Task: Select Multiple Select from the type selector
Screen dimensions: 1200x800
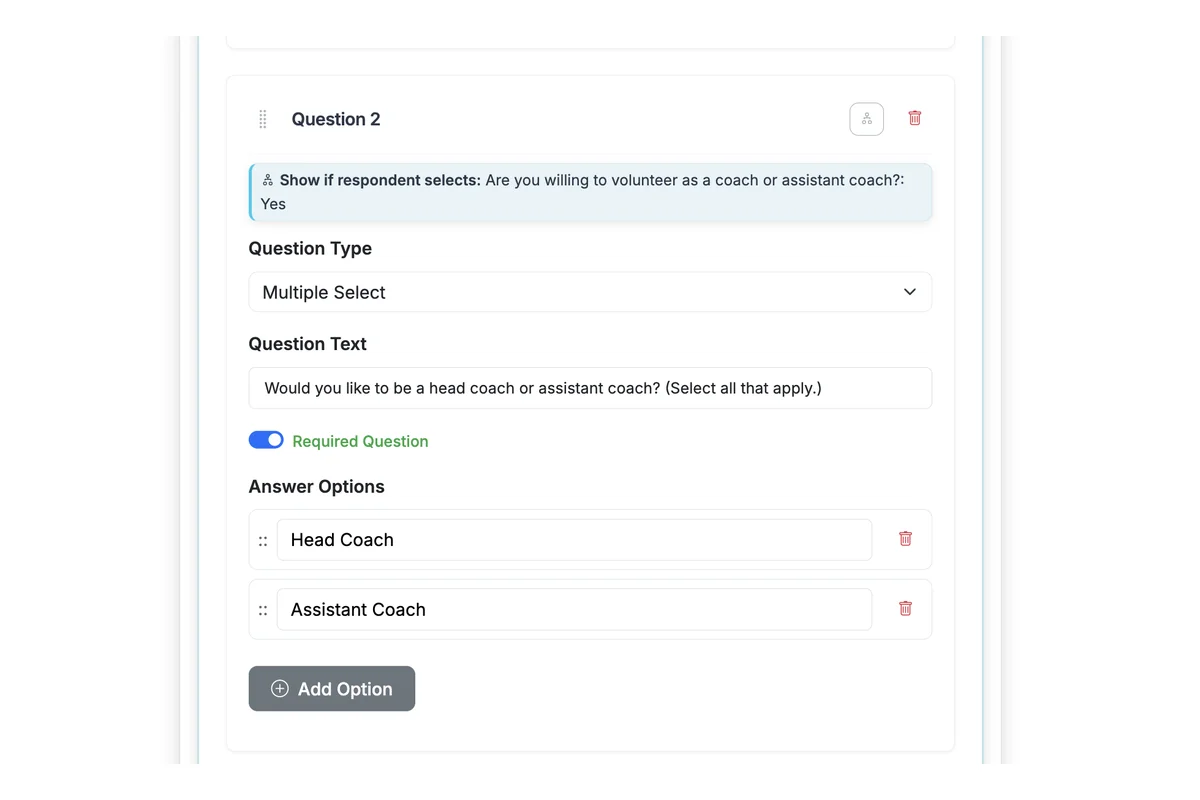Action: pos(590,292)
